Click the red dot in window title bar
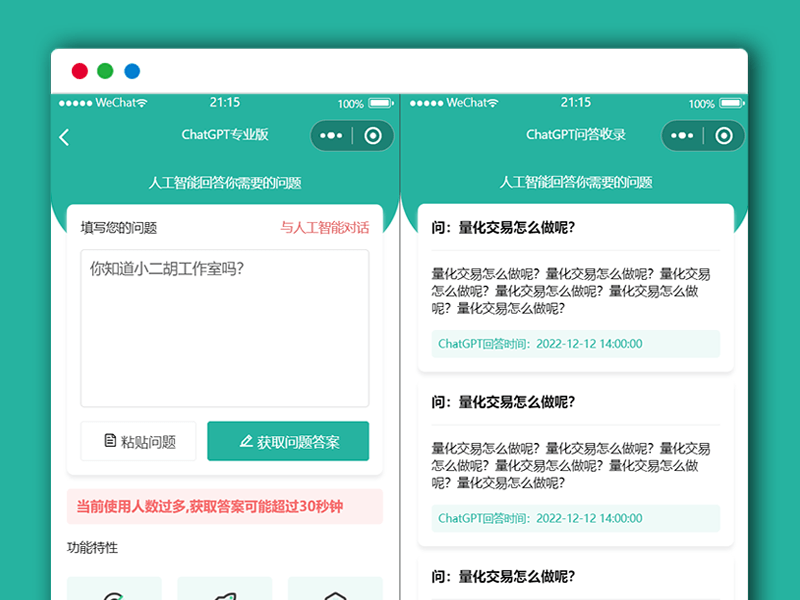Screen dimensions: 800x600 [80, 71]
